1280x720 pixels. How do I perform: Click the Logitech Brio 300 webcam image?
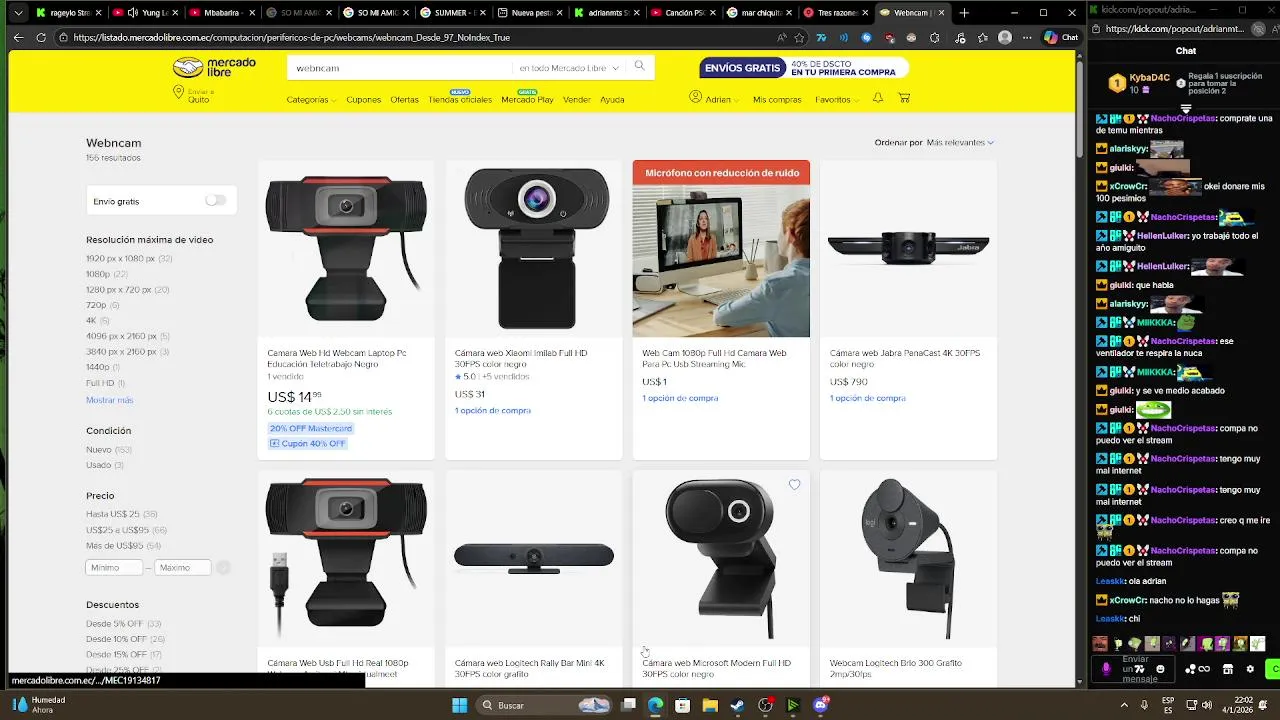click(x=908, y=557)
